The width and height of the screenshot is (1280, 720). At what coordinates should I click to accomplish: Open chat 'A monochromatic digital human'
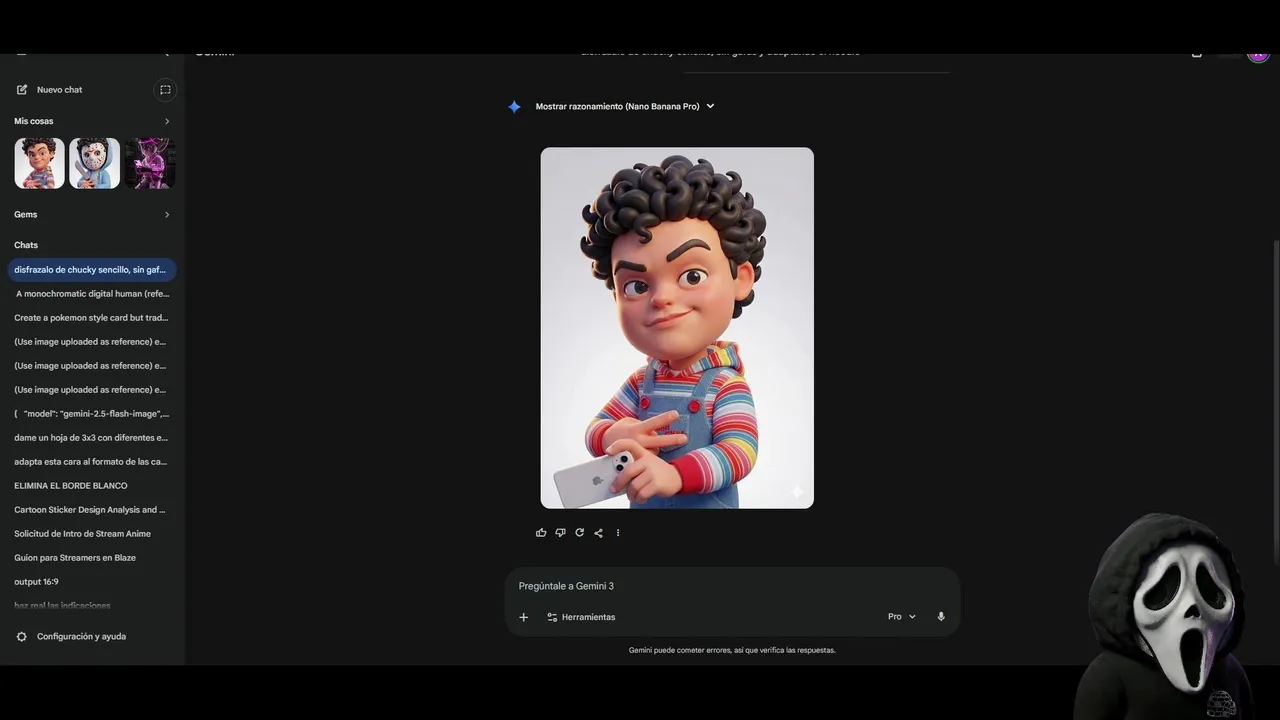92,294
